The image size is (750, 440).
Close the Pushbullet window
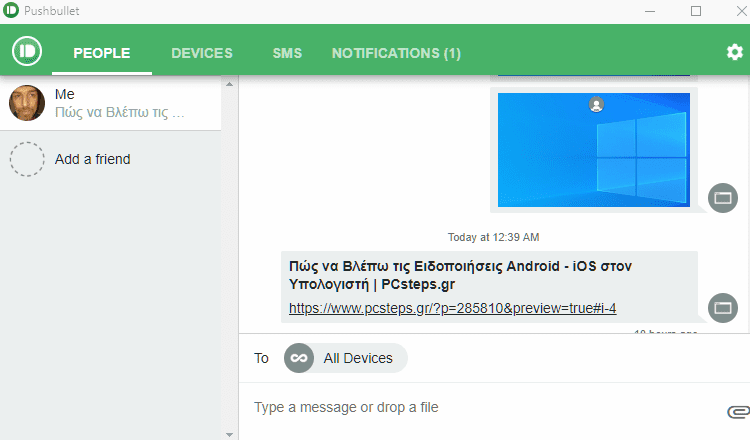point(741,11)
